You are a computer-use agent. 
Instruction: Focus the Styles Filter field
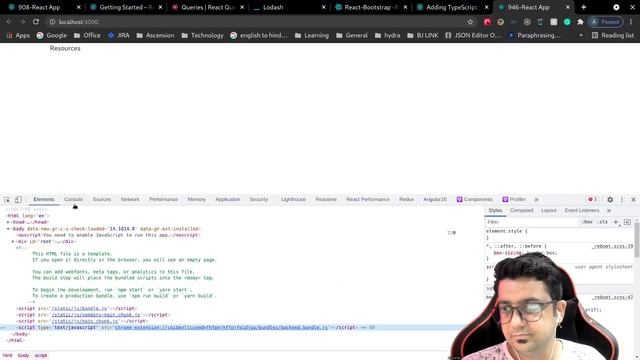[531, 222]
